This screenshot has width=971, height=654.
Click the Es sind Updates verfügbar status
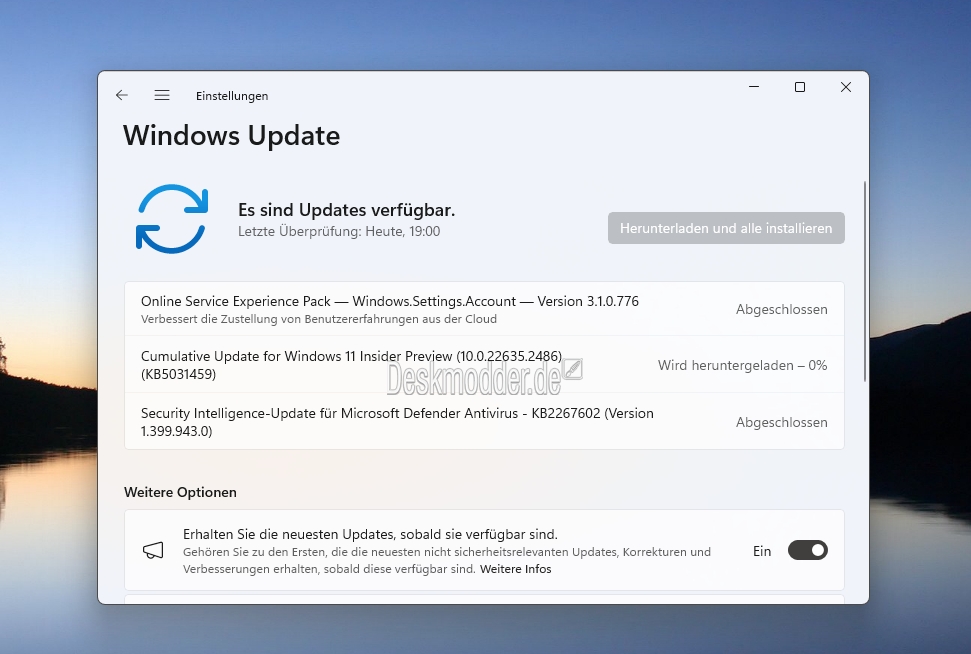[346, 210]
